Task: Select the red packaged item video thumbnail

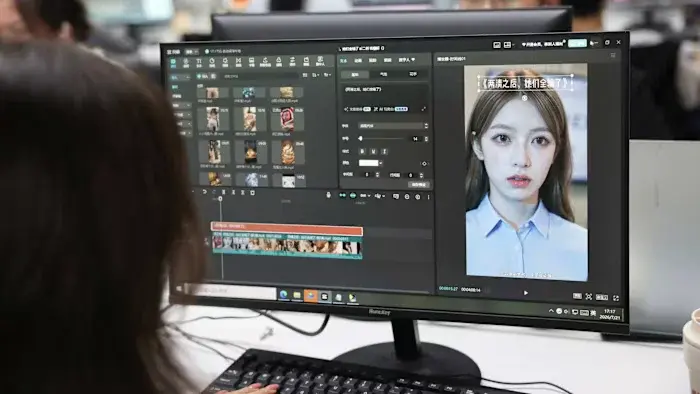Action: coord(287,119)
